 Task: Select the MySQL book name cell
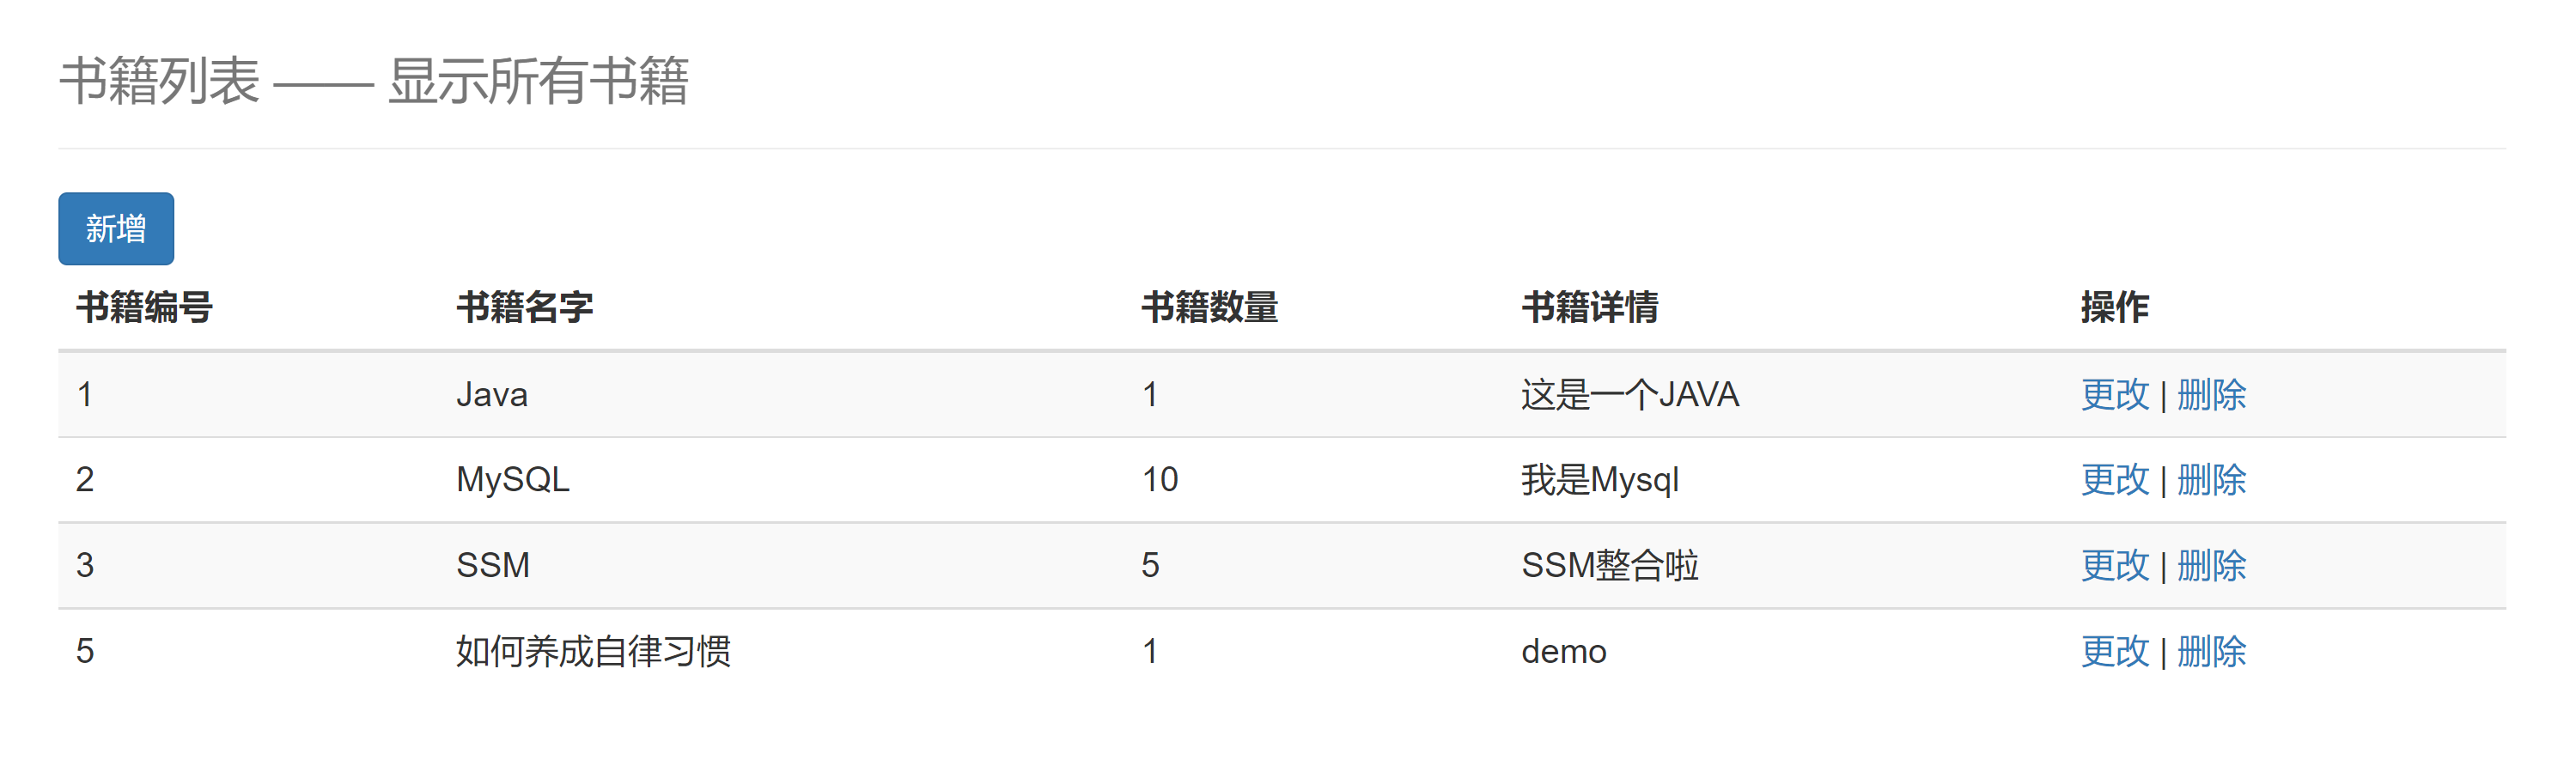point(513,479)
